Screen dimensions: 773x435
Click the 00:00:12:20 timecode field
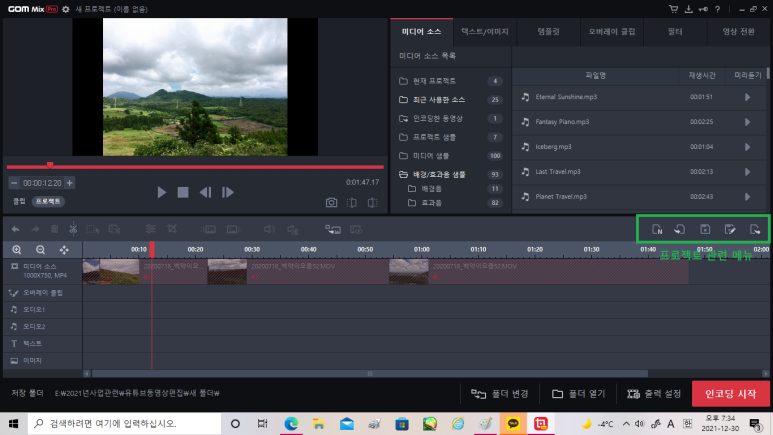point(42,183)
